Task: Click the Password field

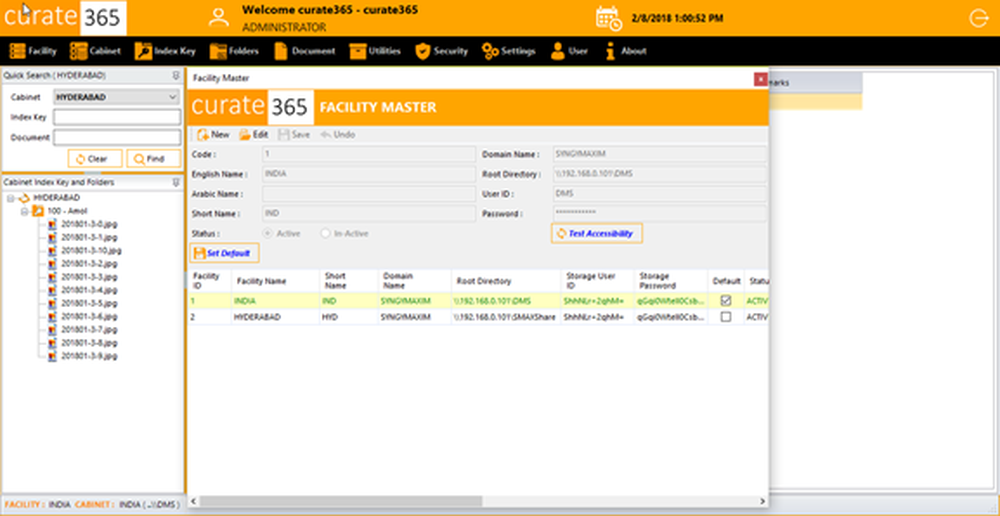Action: coord(659,214)
